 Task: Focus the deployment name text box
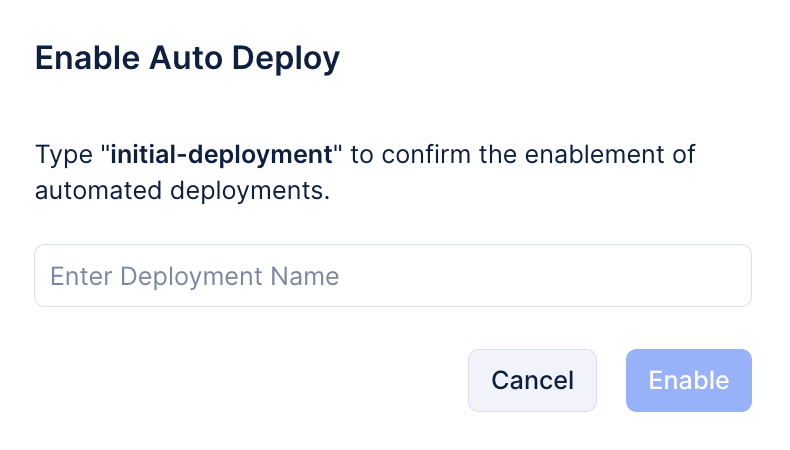point(392,276)
